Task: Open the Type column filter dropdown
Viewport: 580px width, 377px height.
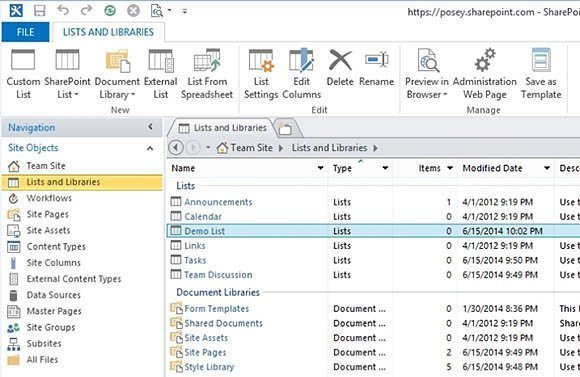Action: [385, 168]
